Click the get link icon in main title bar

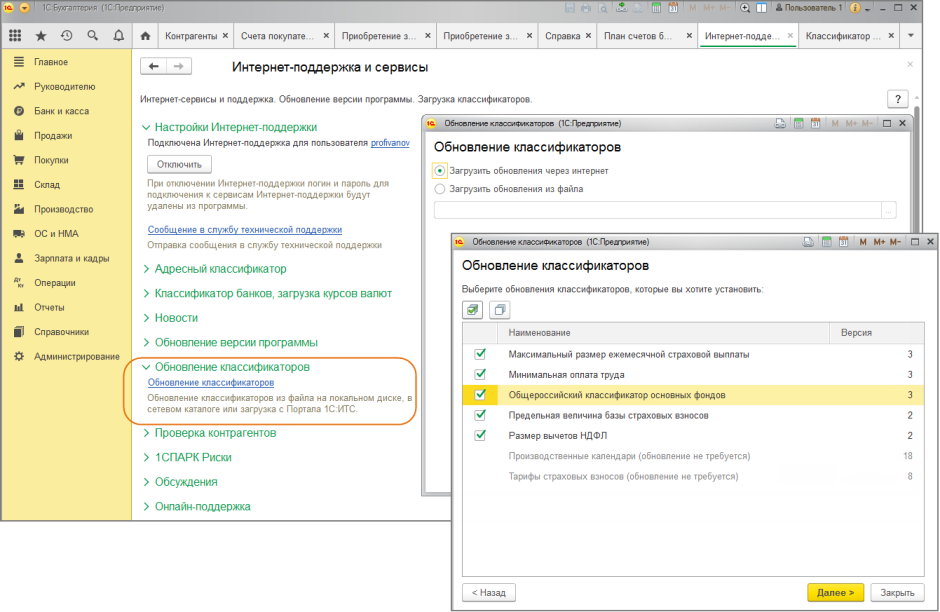[x=622, y=8]
